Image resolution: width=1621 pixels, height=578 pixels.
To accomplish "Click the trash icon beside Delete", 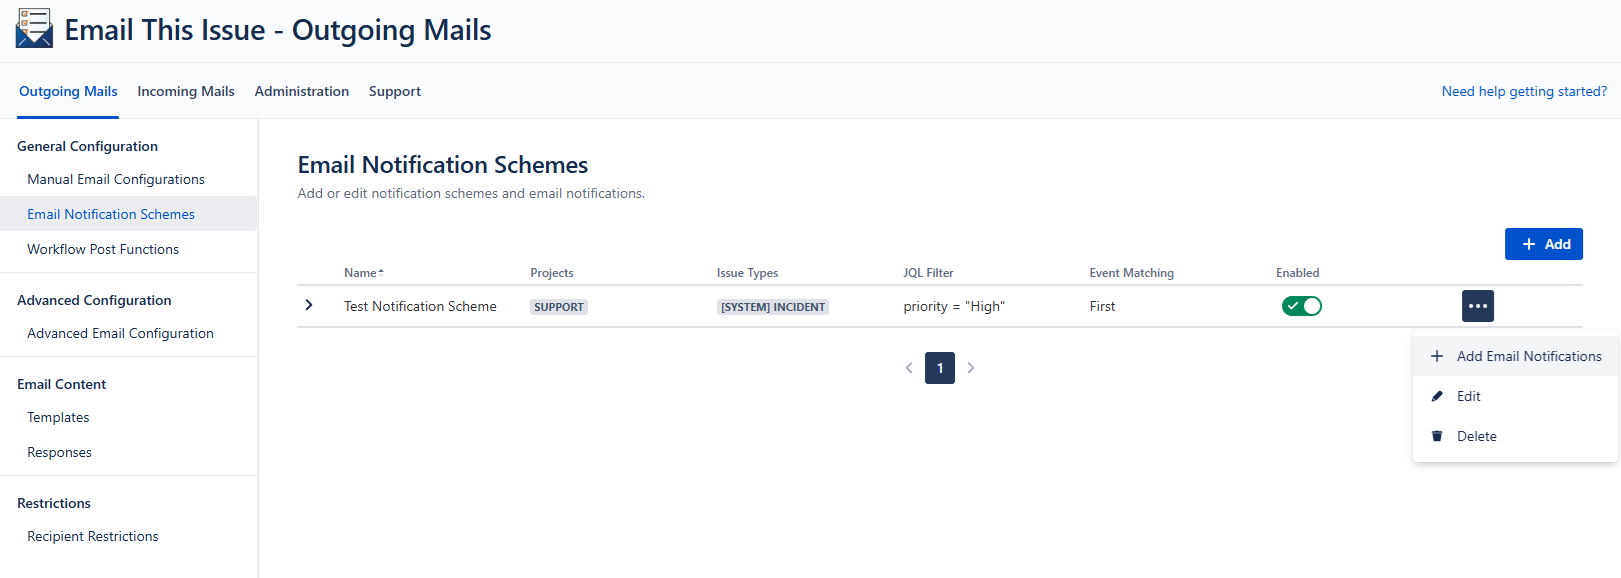I will tap(1437, 436).
